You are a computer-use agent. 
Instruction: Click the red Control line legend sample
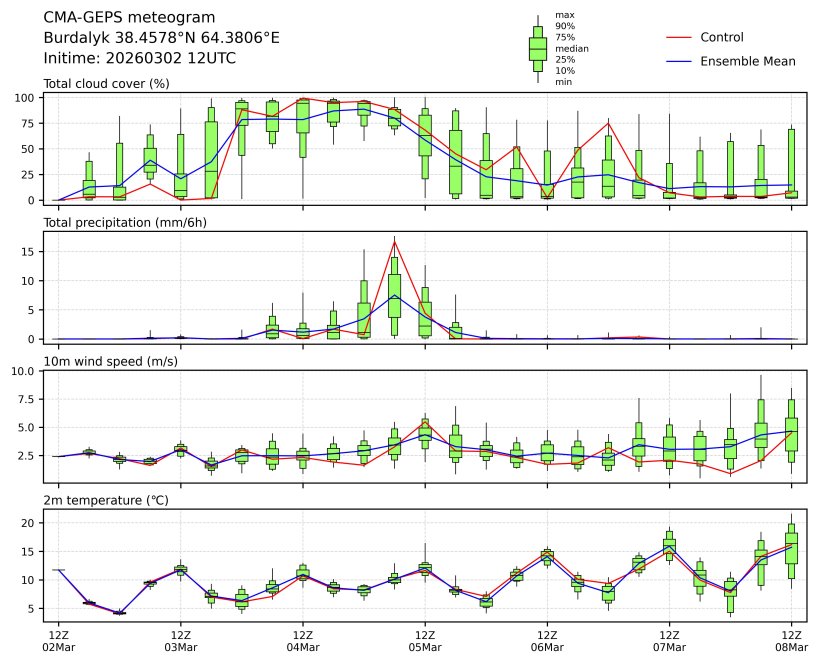[x=678, y=38]
